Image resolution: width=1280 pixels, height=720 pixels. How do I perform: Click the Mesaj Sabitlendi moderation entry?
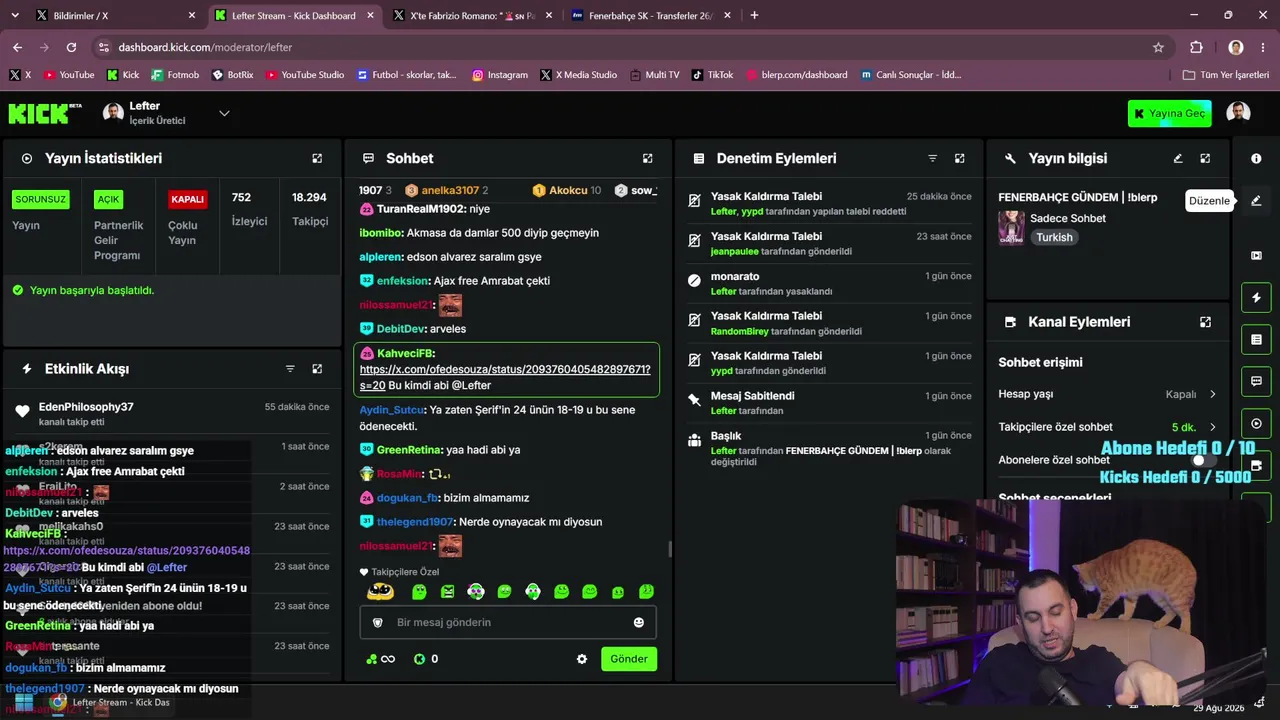(x=829, y=403)
